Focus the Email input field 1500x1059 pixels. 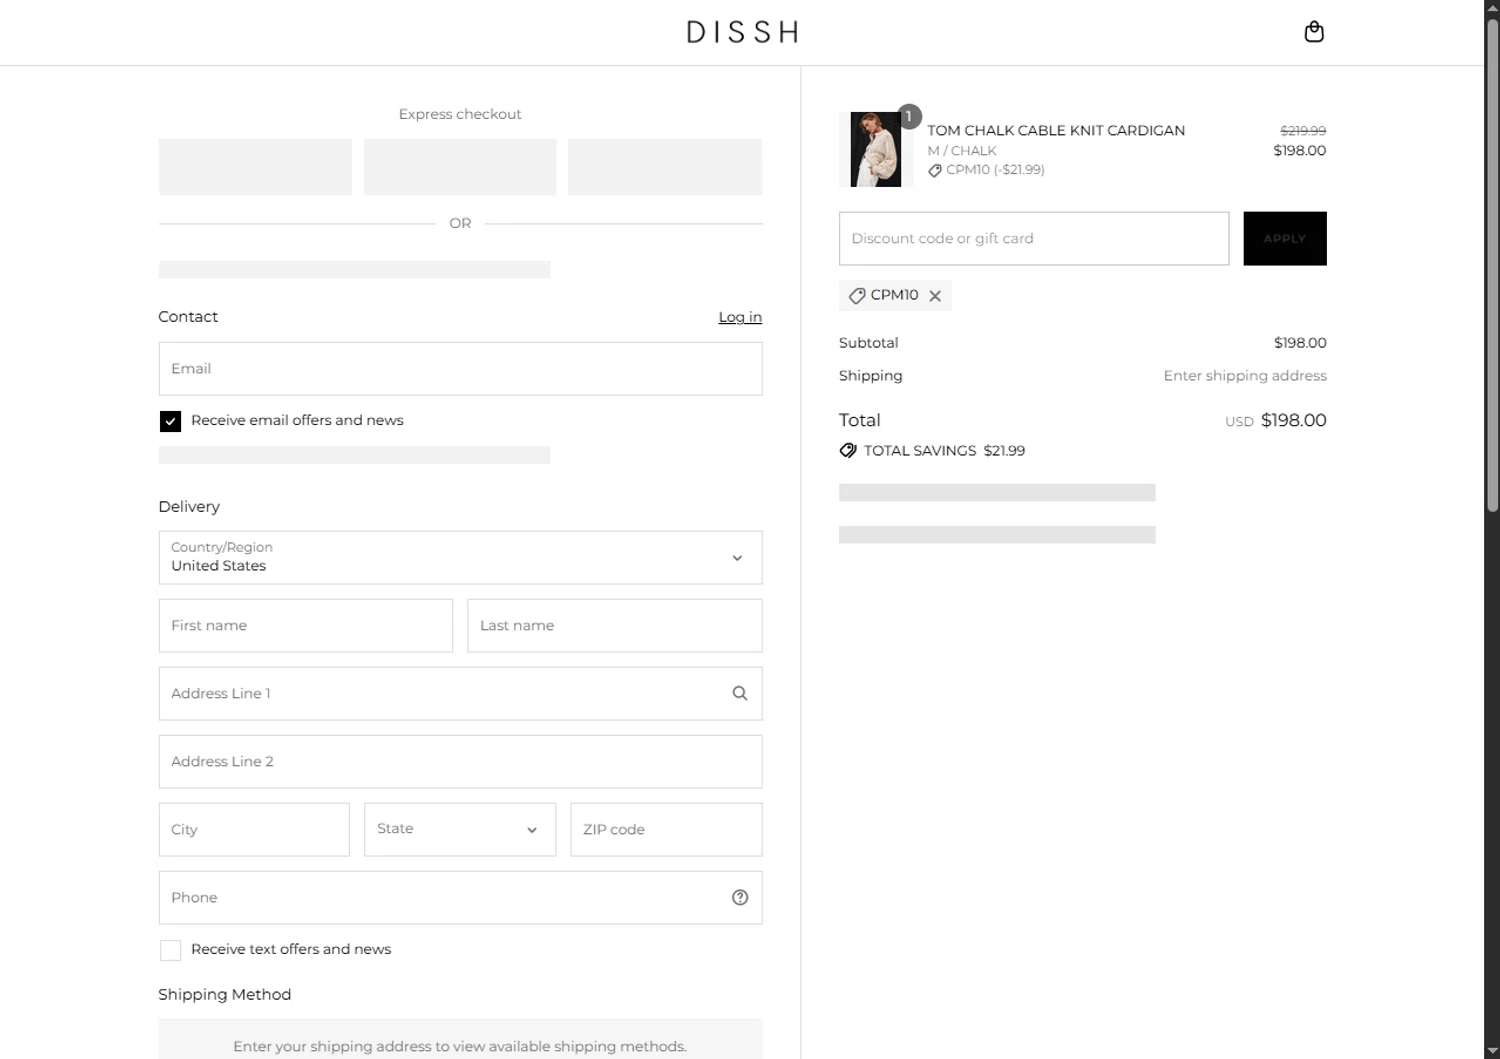point(460,369)
